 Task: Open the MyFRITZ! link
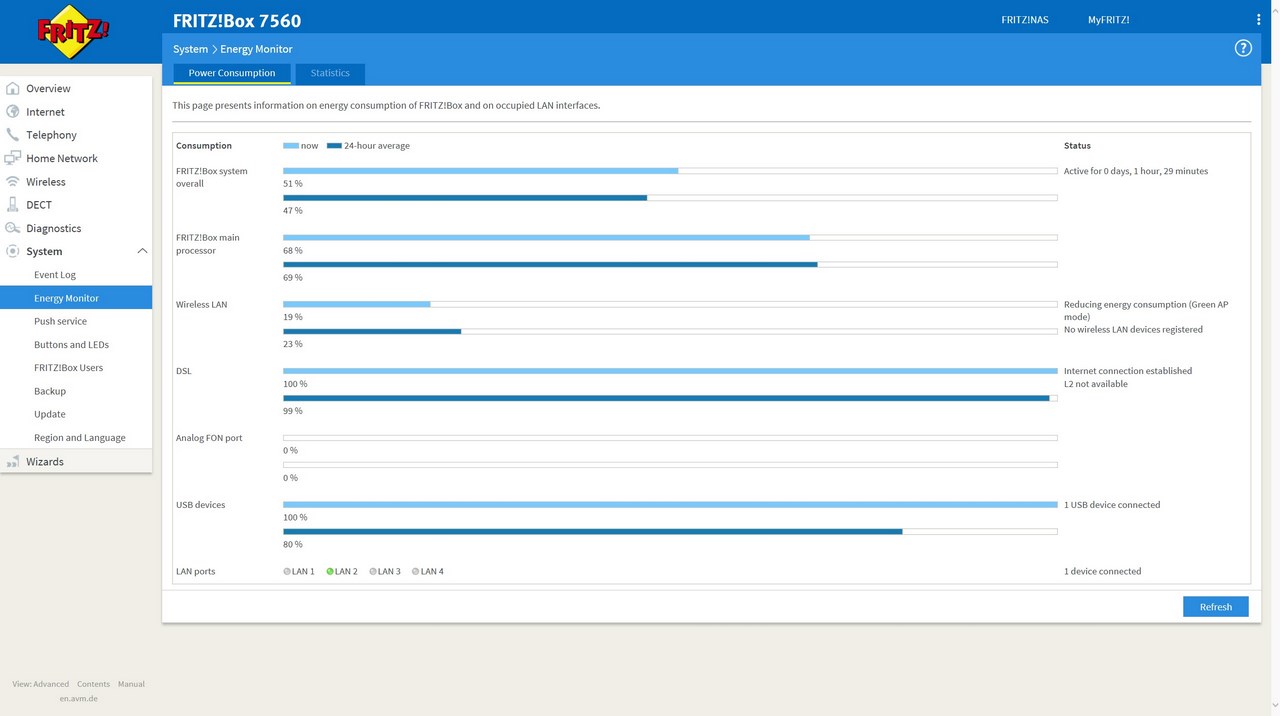[1108, 20]
